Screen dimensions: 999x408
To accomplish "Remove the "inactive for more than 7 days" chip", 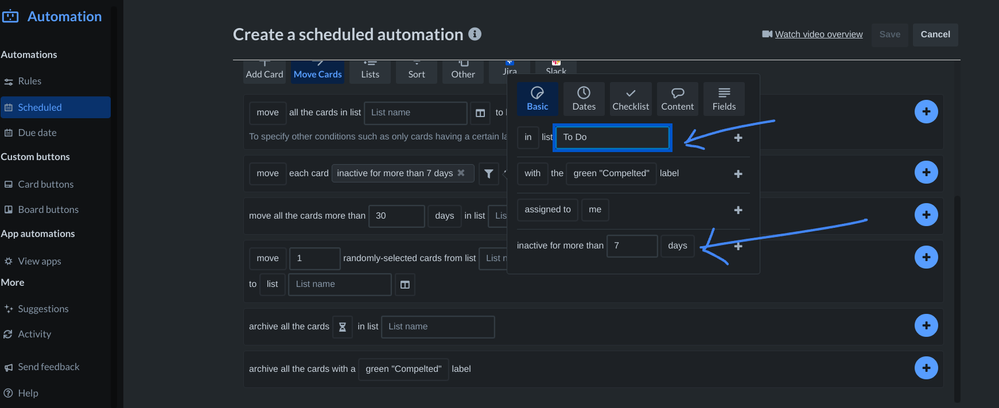I will [461, 173].
